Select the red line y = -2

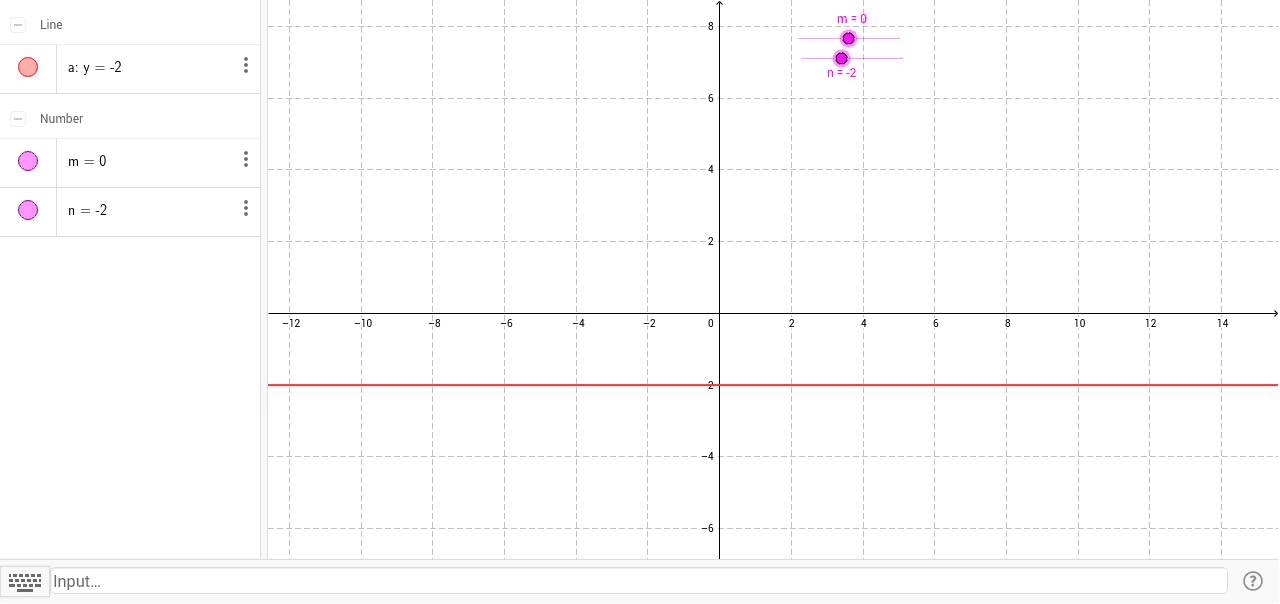[x=772, y=385]
